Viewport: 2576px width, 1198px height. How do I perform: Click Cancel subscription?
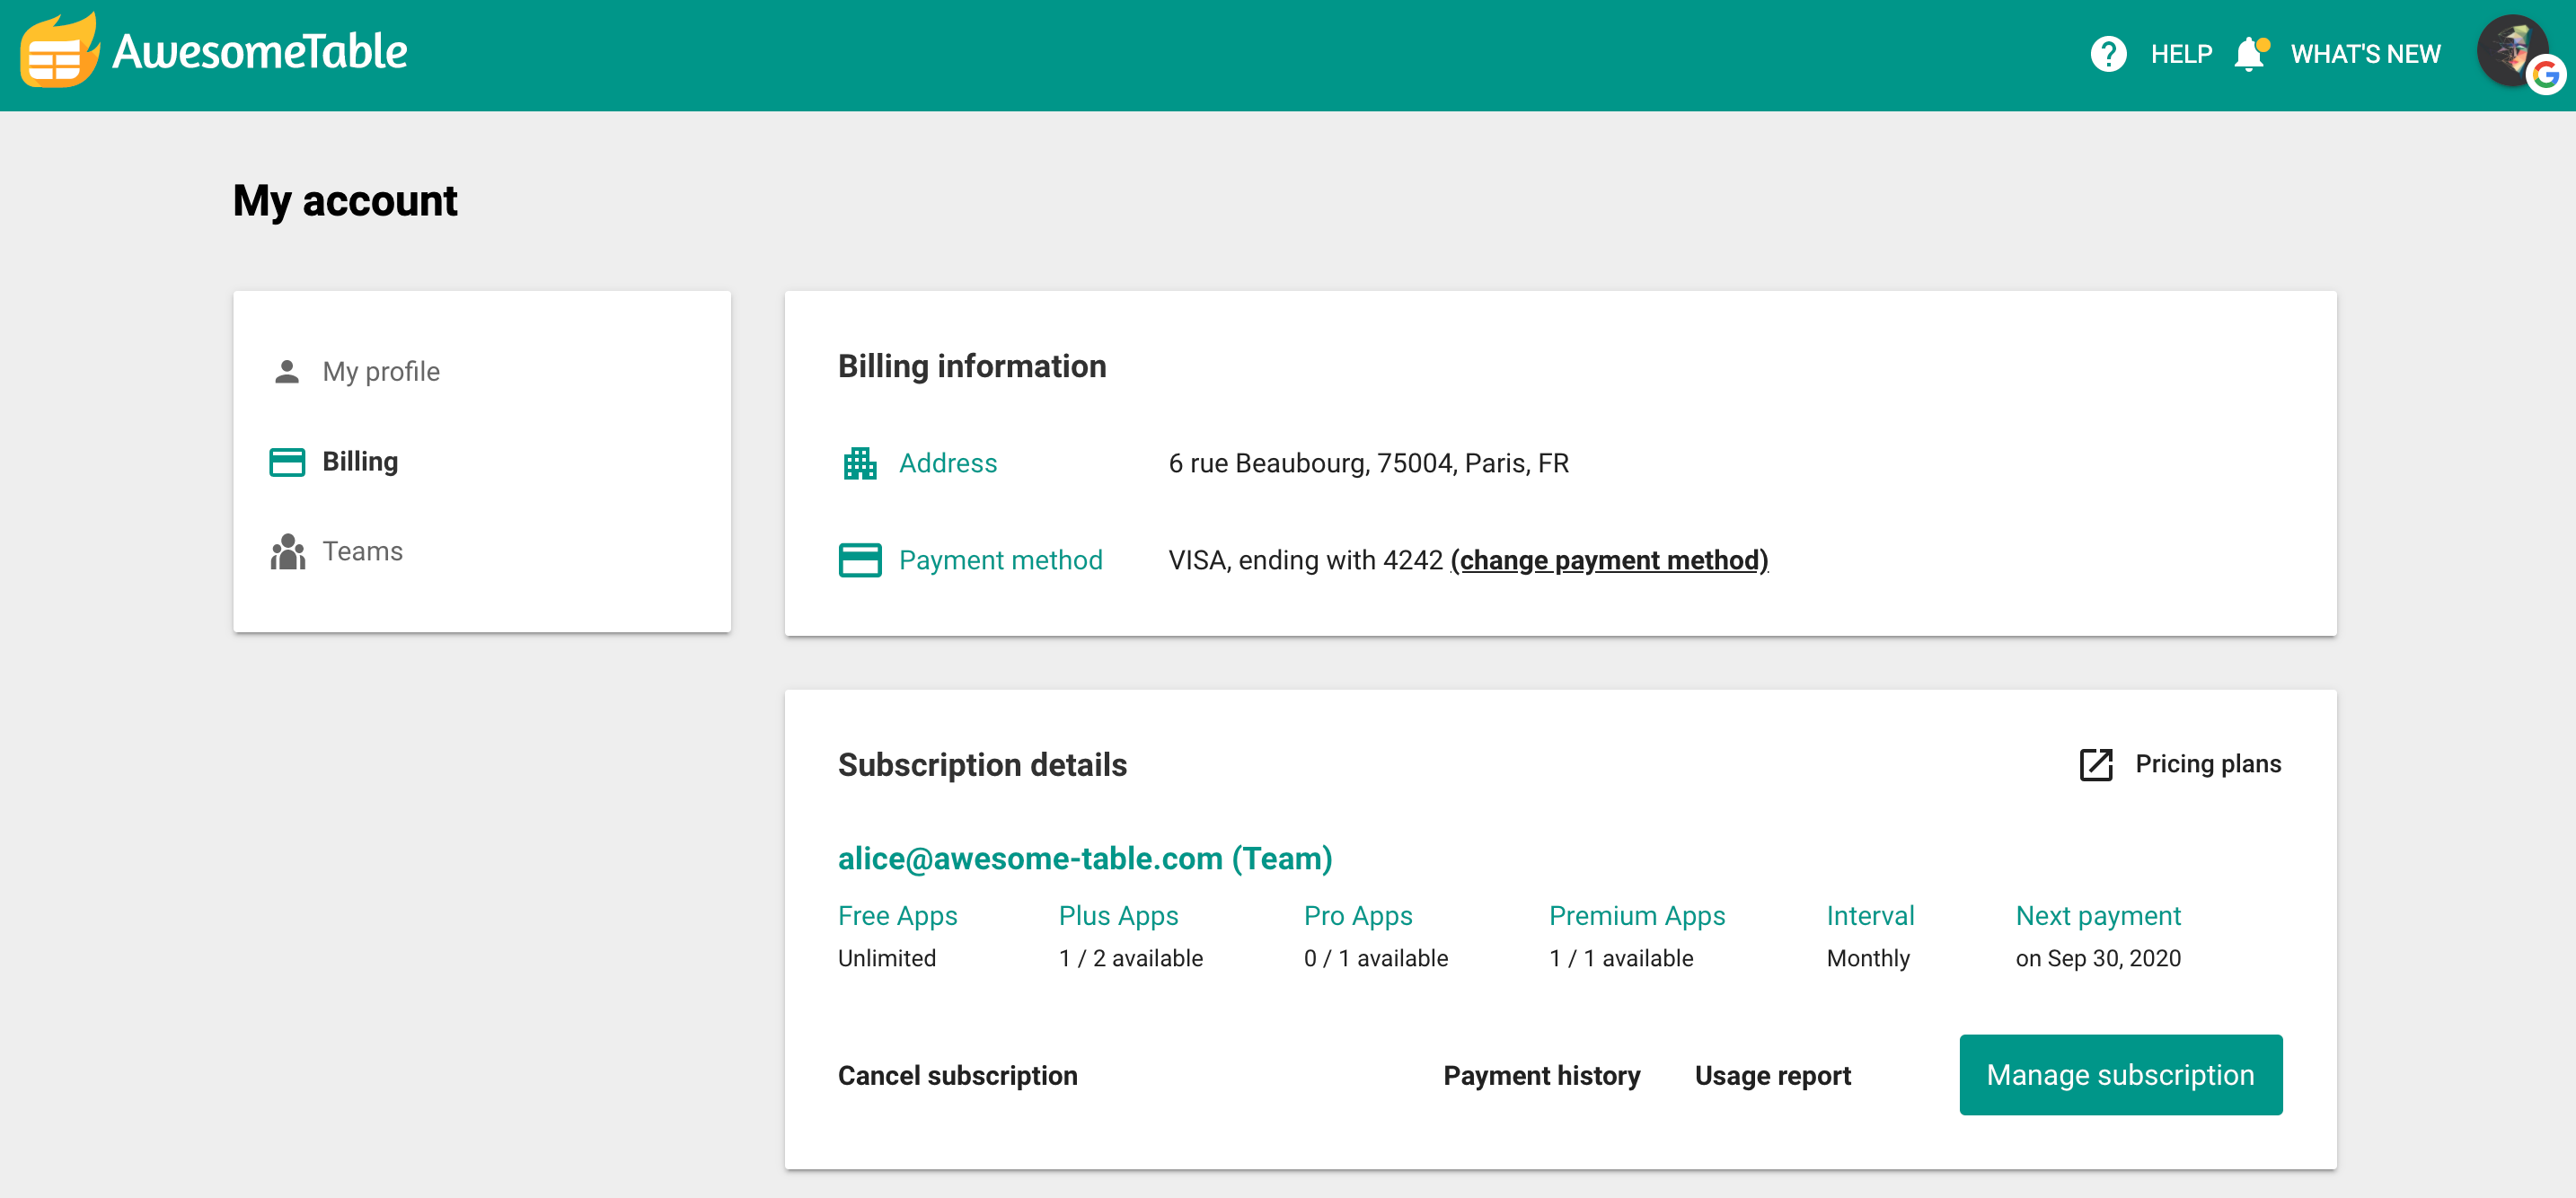(957, 1075)
